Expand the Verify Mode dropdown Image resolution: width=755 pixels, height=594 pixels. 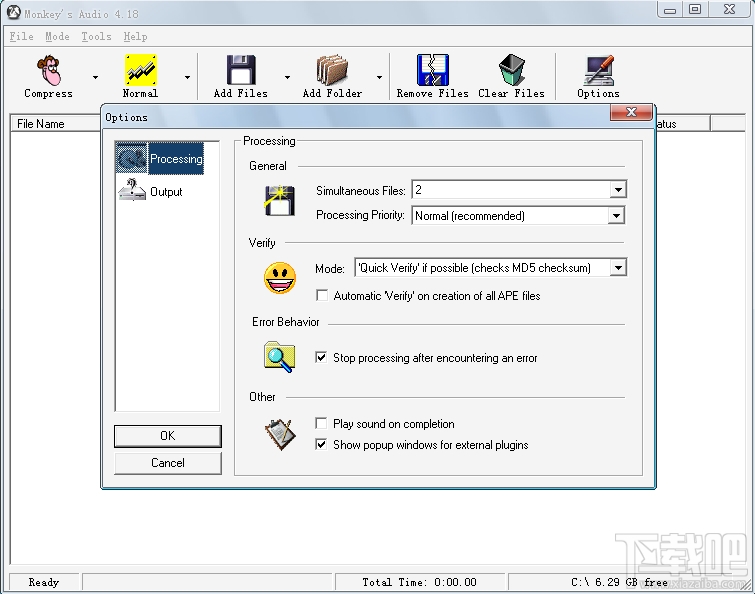618,268
